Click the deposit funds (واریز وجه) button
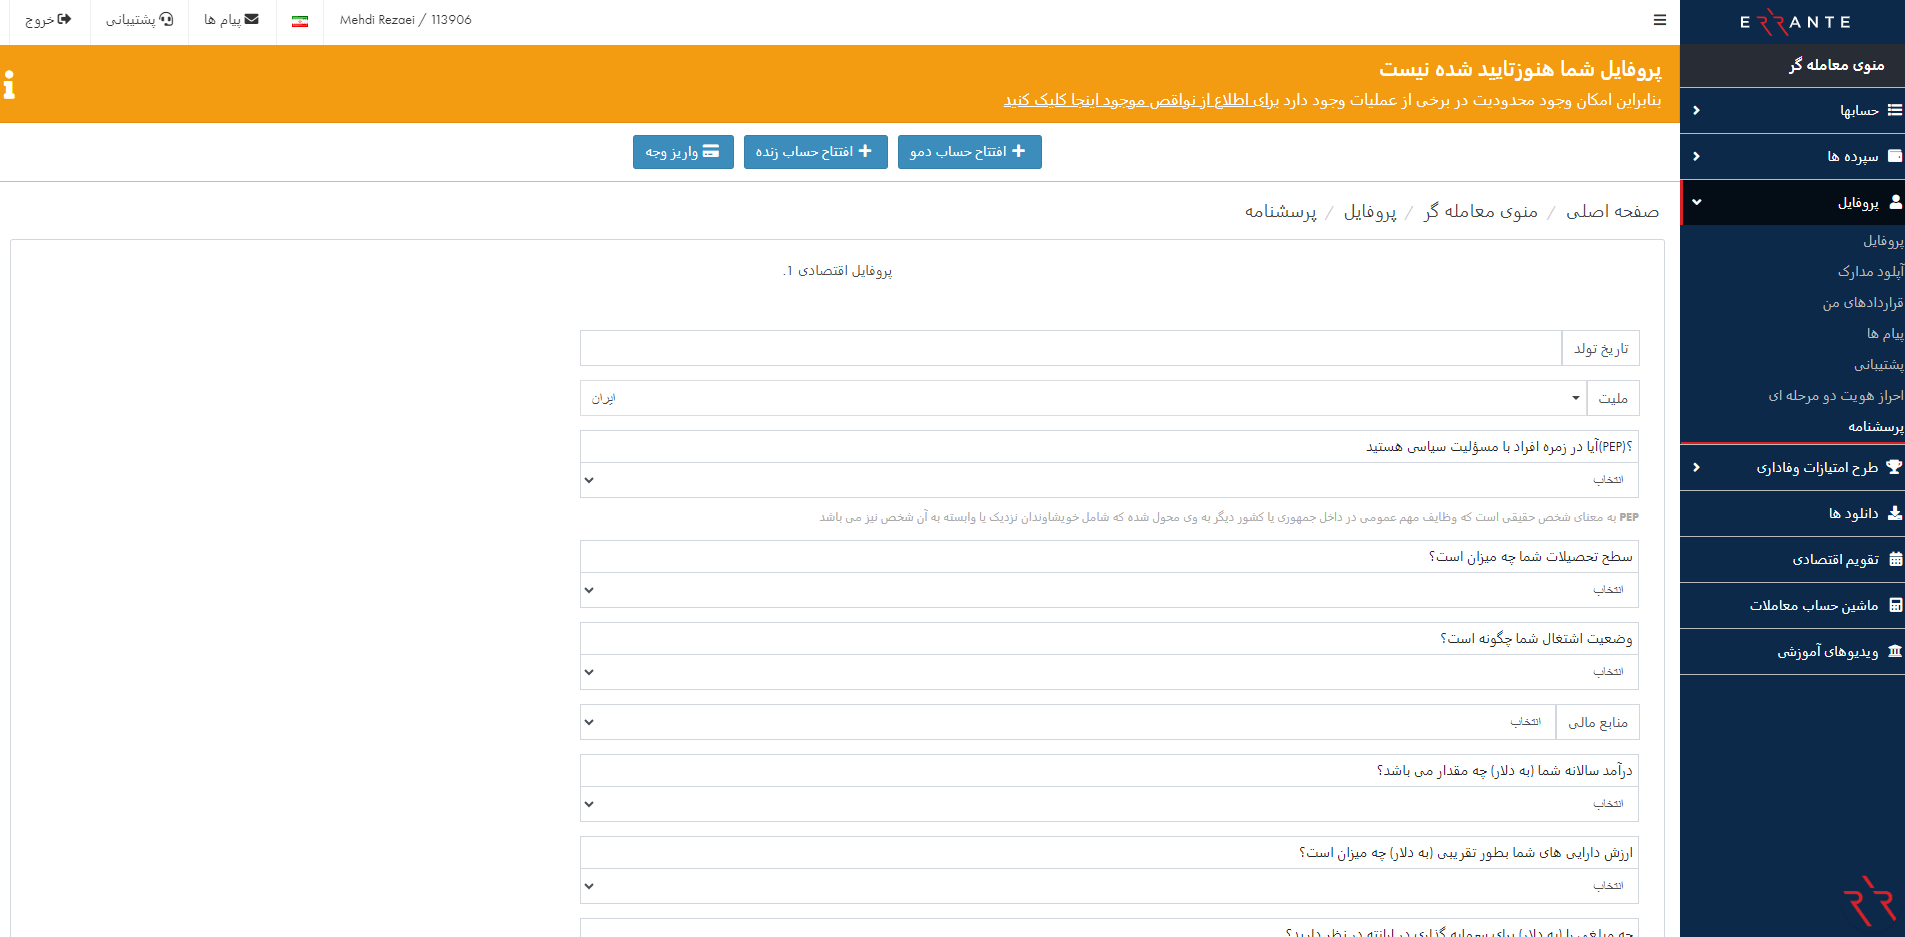Viewport: 1905px width, 937px height. pos(683,152)
